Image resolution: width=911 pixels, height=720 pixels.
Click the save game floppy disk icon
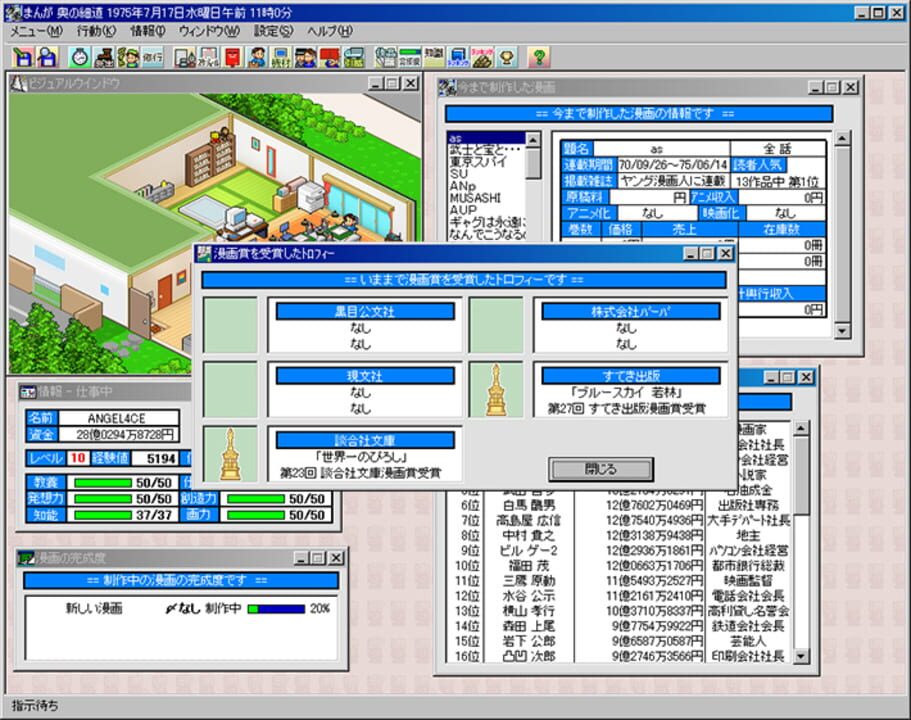(x=20, y=56)
